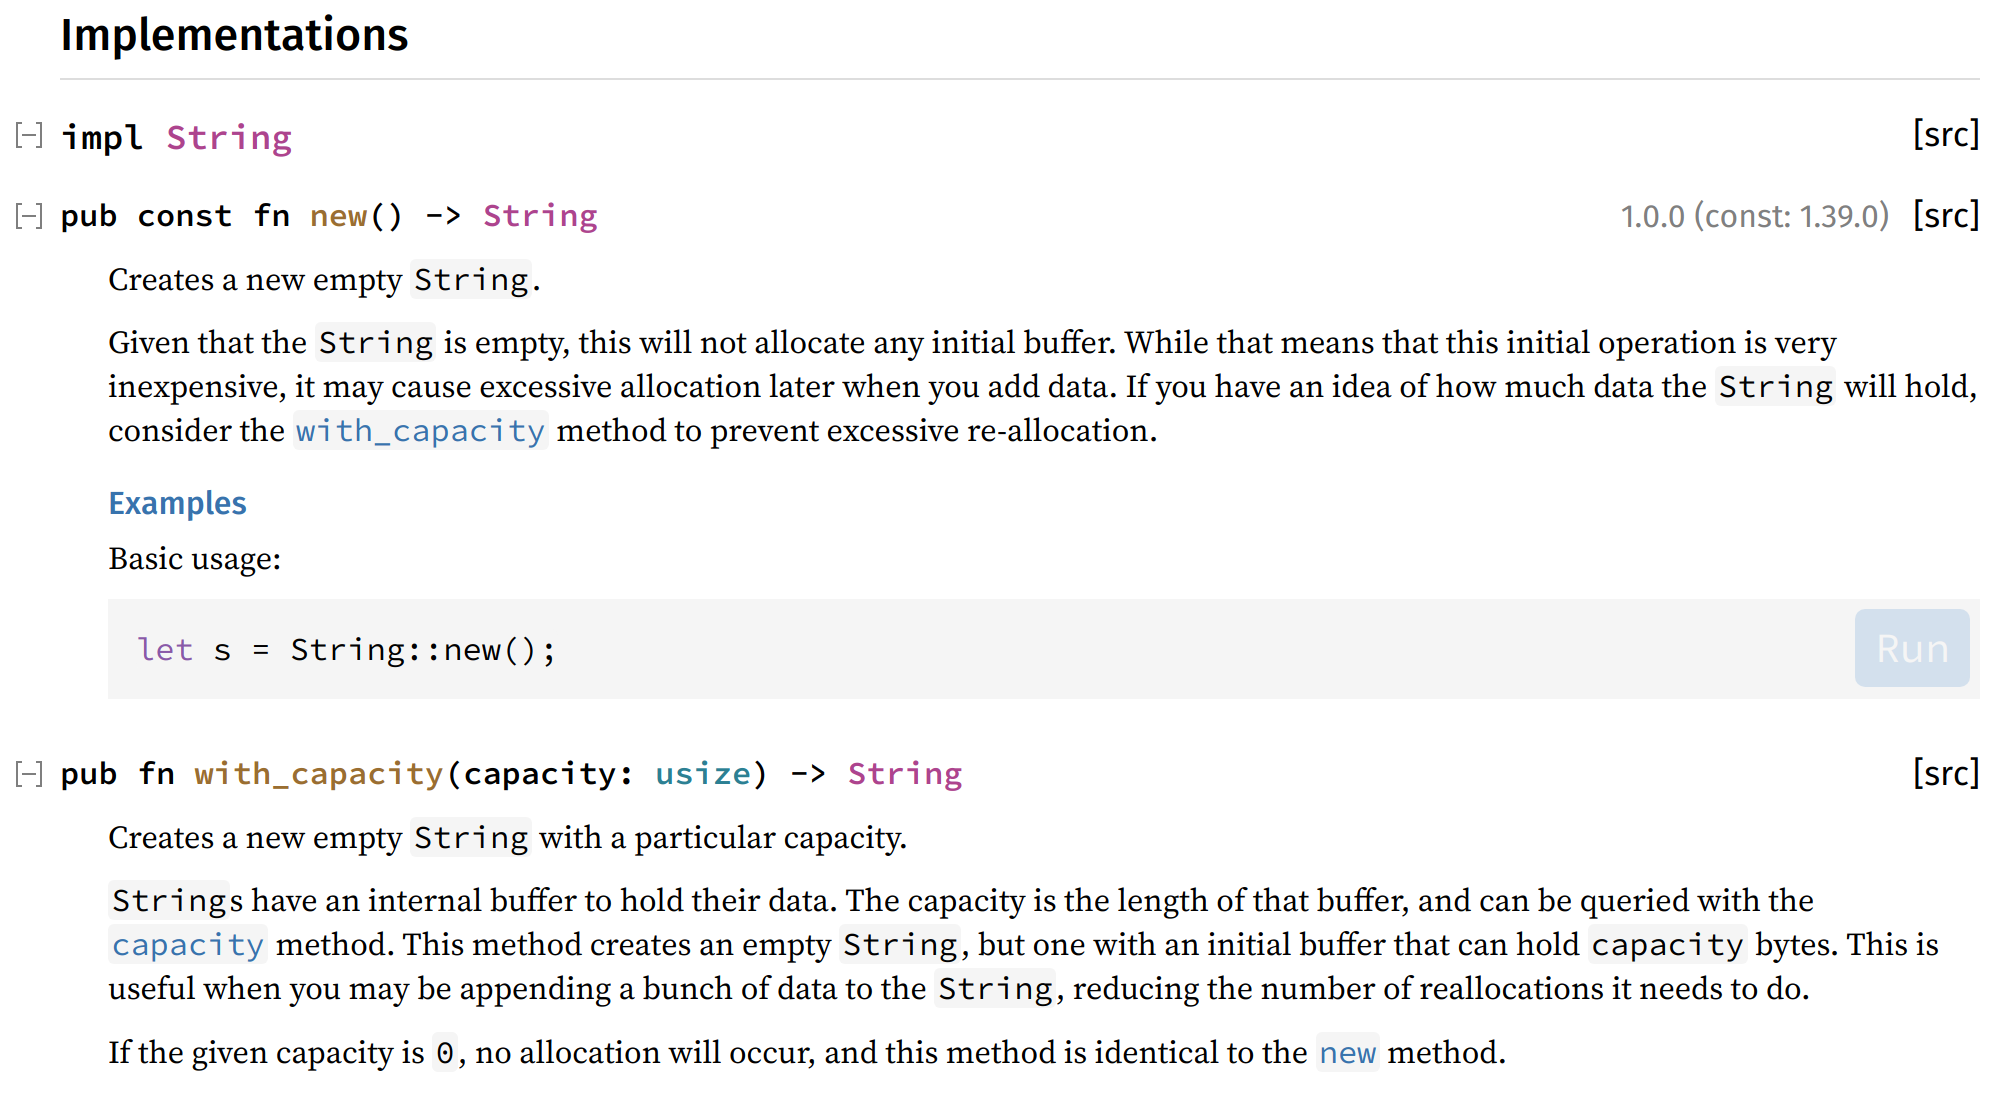Click usize type in with_capacity signature
The image size is (2004, 1102).
click(702, 774)
